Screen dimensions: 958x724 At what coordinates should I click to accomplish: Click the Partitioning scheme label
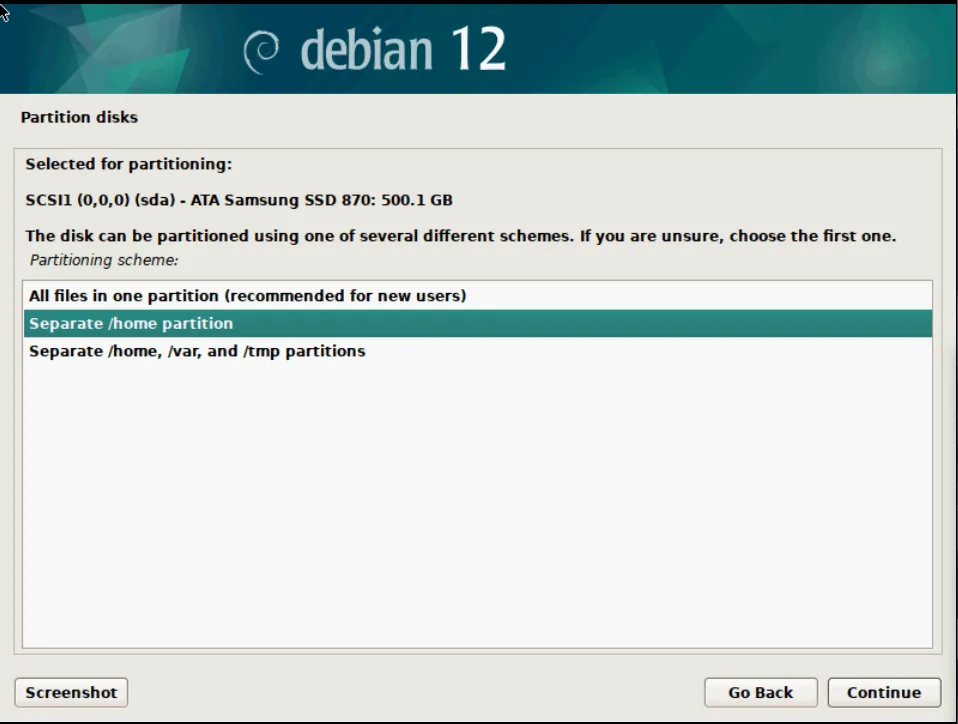click(104, 260)
